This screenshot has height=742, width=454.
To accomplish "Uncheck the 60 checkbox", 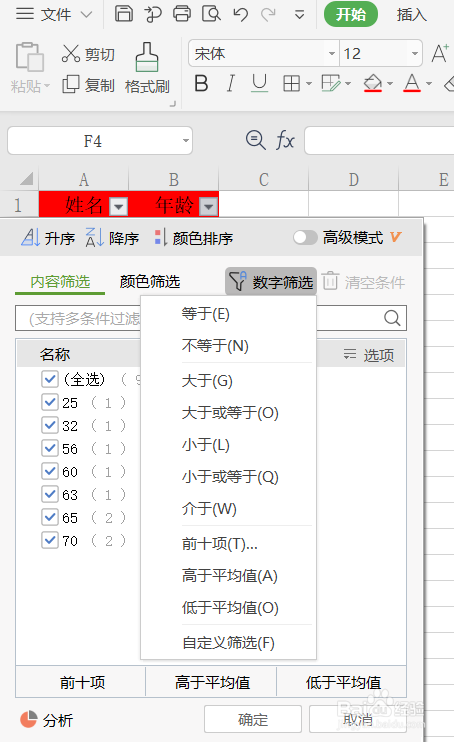I will (50, 471).
